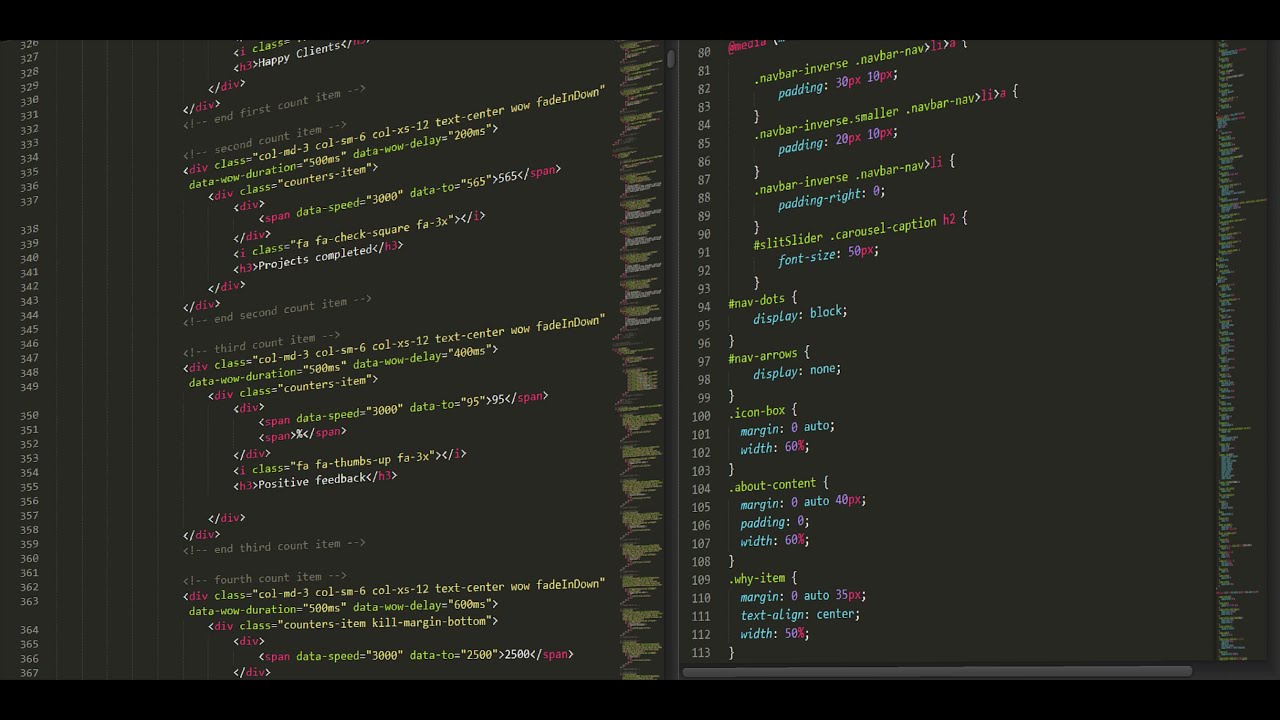Click data-wow-delay="400ms" attribute
This screenshot has width=1280, height=720.
(425, 357)
